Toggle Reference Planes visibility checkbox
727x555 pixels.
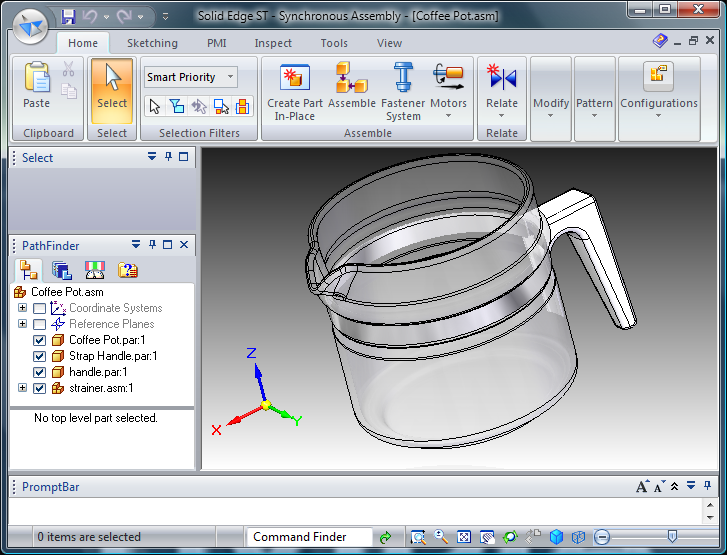tap(39, 324)
